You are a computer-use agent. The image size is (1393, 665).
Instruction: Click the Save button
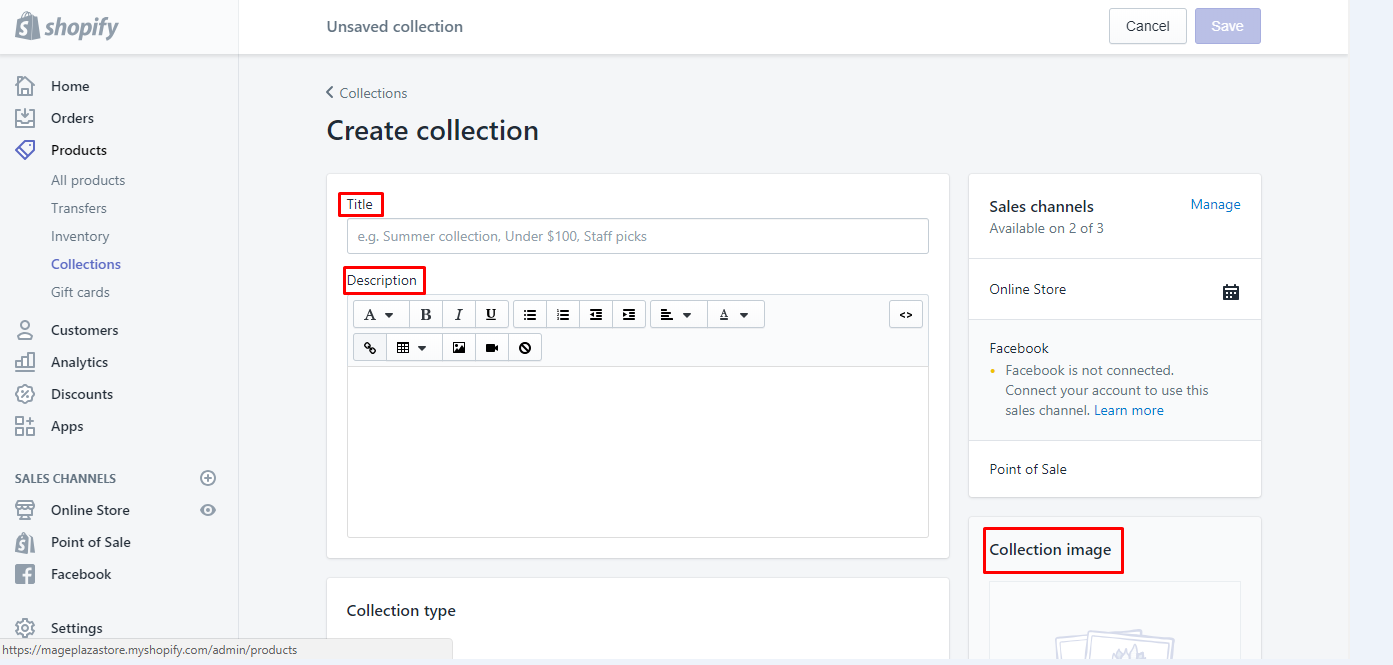pos(1228,26)
